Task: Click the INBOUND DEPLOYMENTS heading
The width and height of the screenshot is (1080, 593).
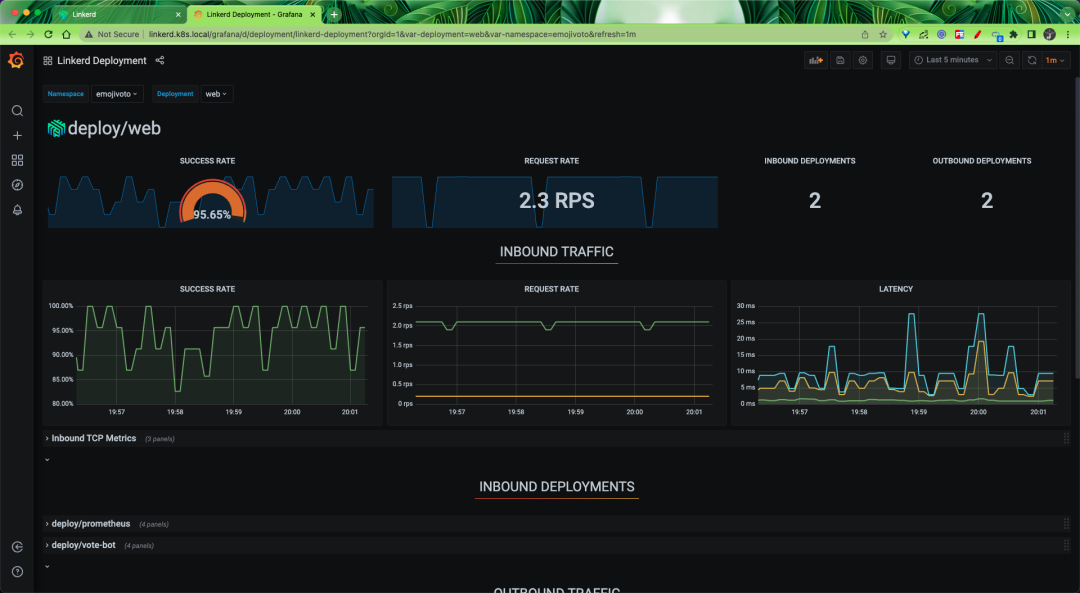Action: pos(557,487)
